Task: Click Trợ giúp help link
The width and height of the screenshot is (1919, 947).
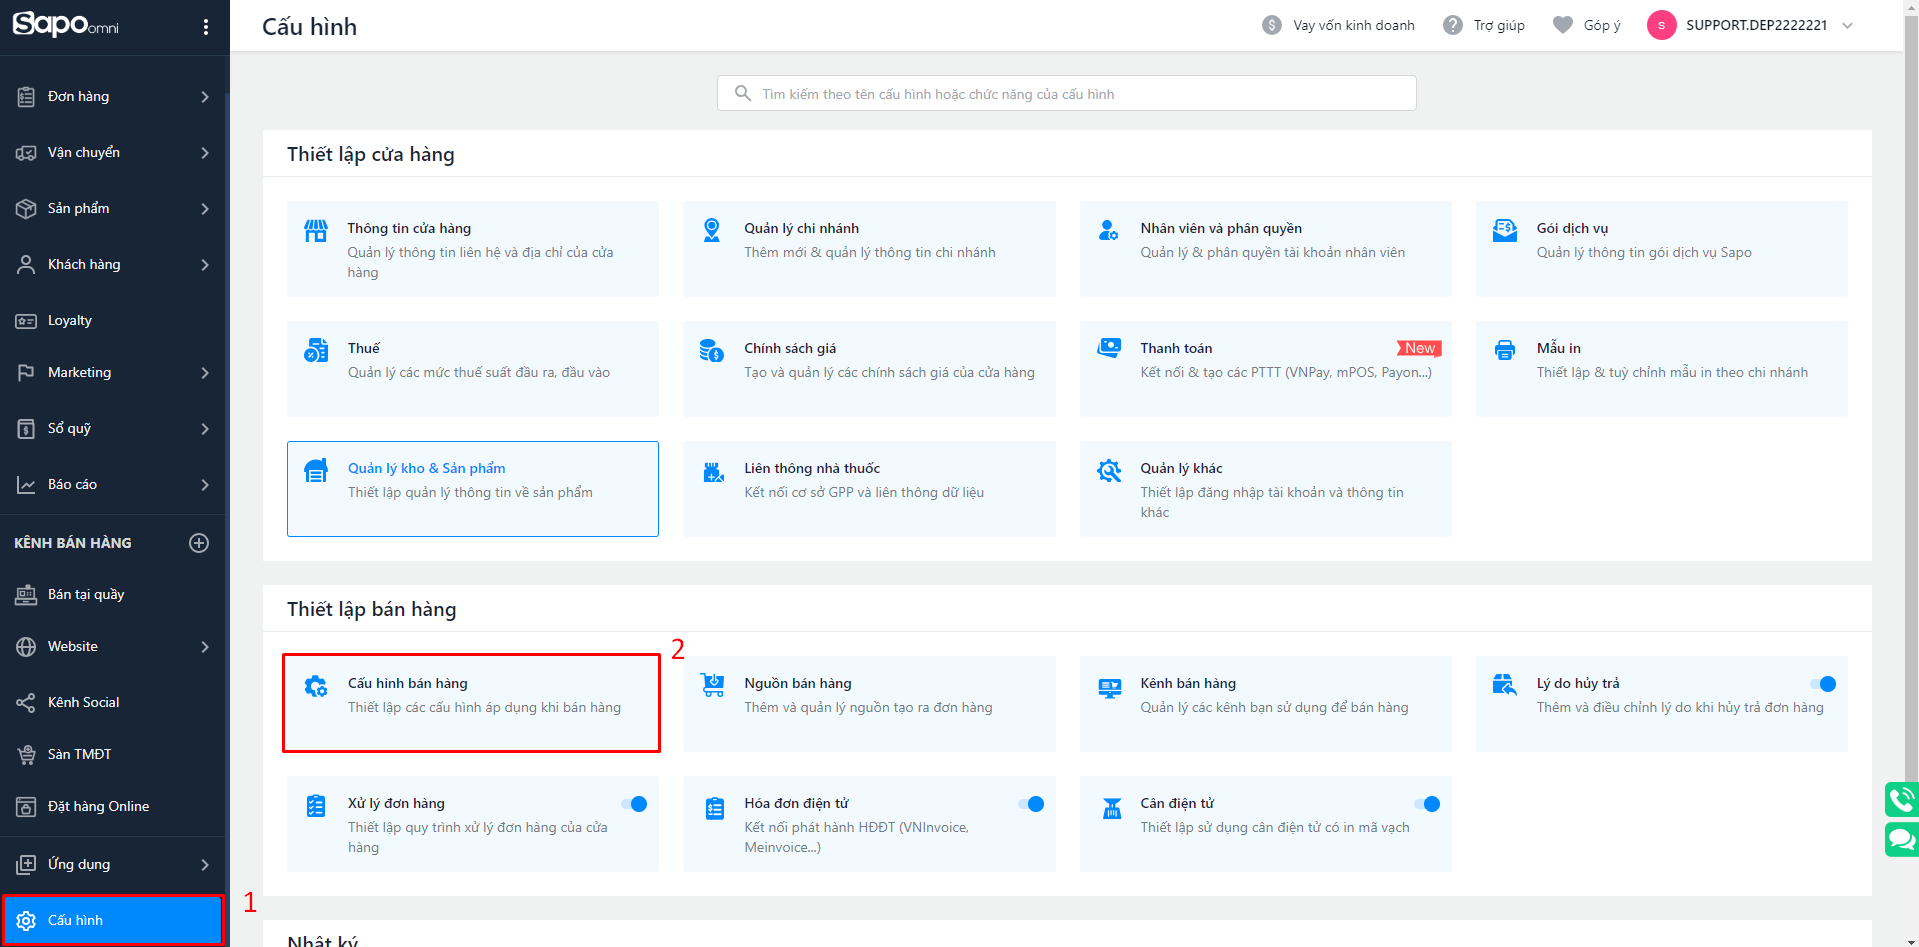Action: pyautogui.click(x=1484, y=25)
